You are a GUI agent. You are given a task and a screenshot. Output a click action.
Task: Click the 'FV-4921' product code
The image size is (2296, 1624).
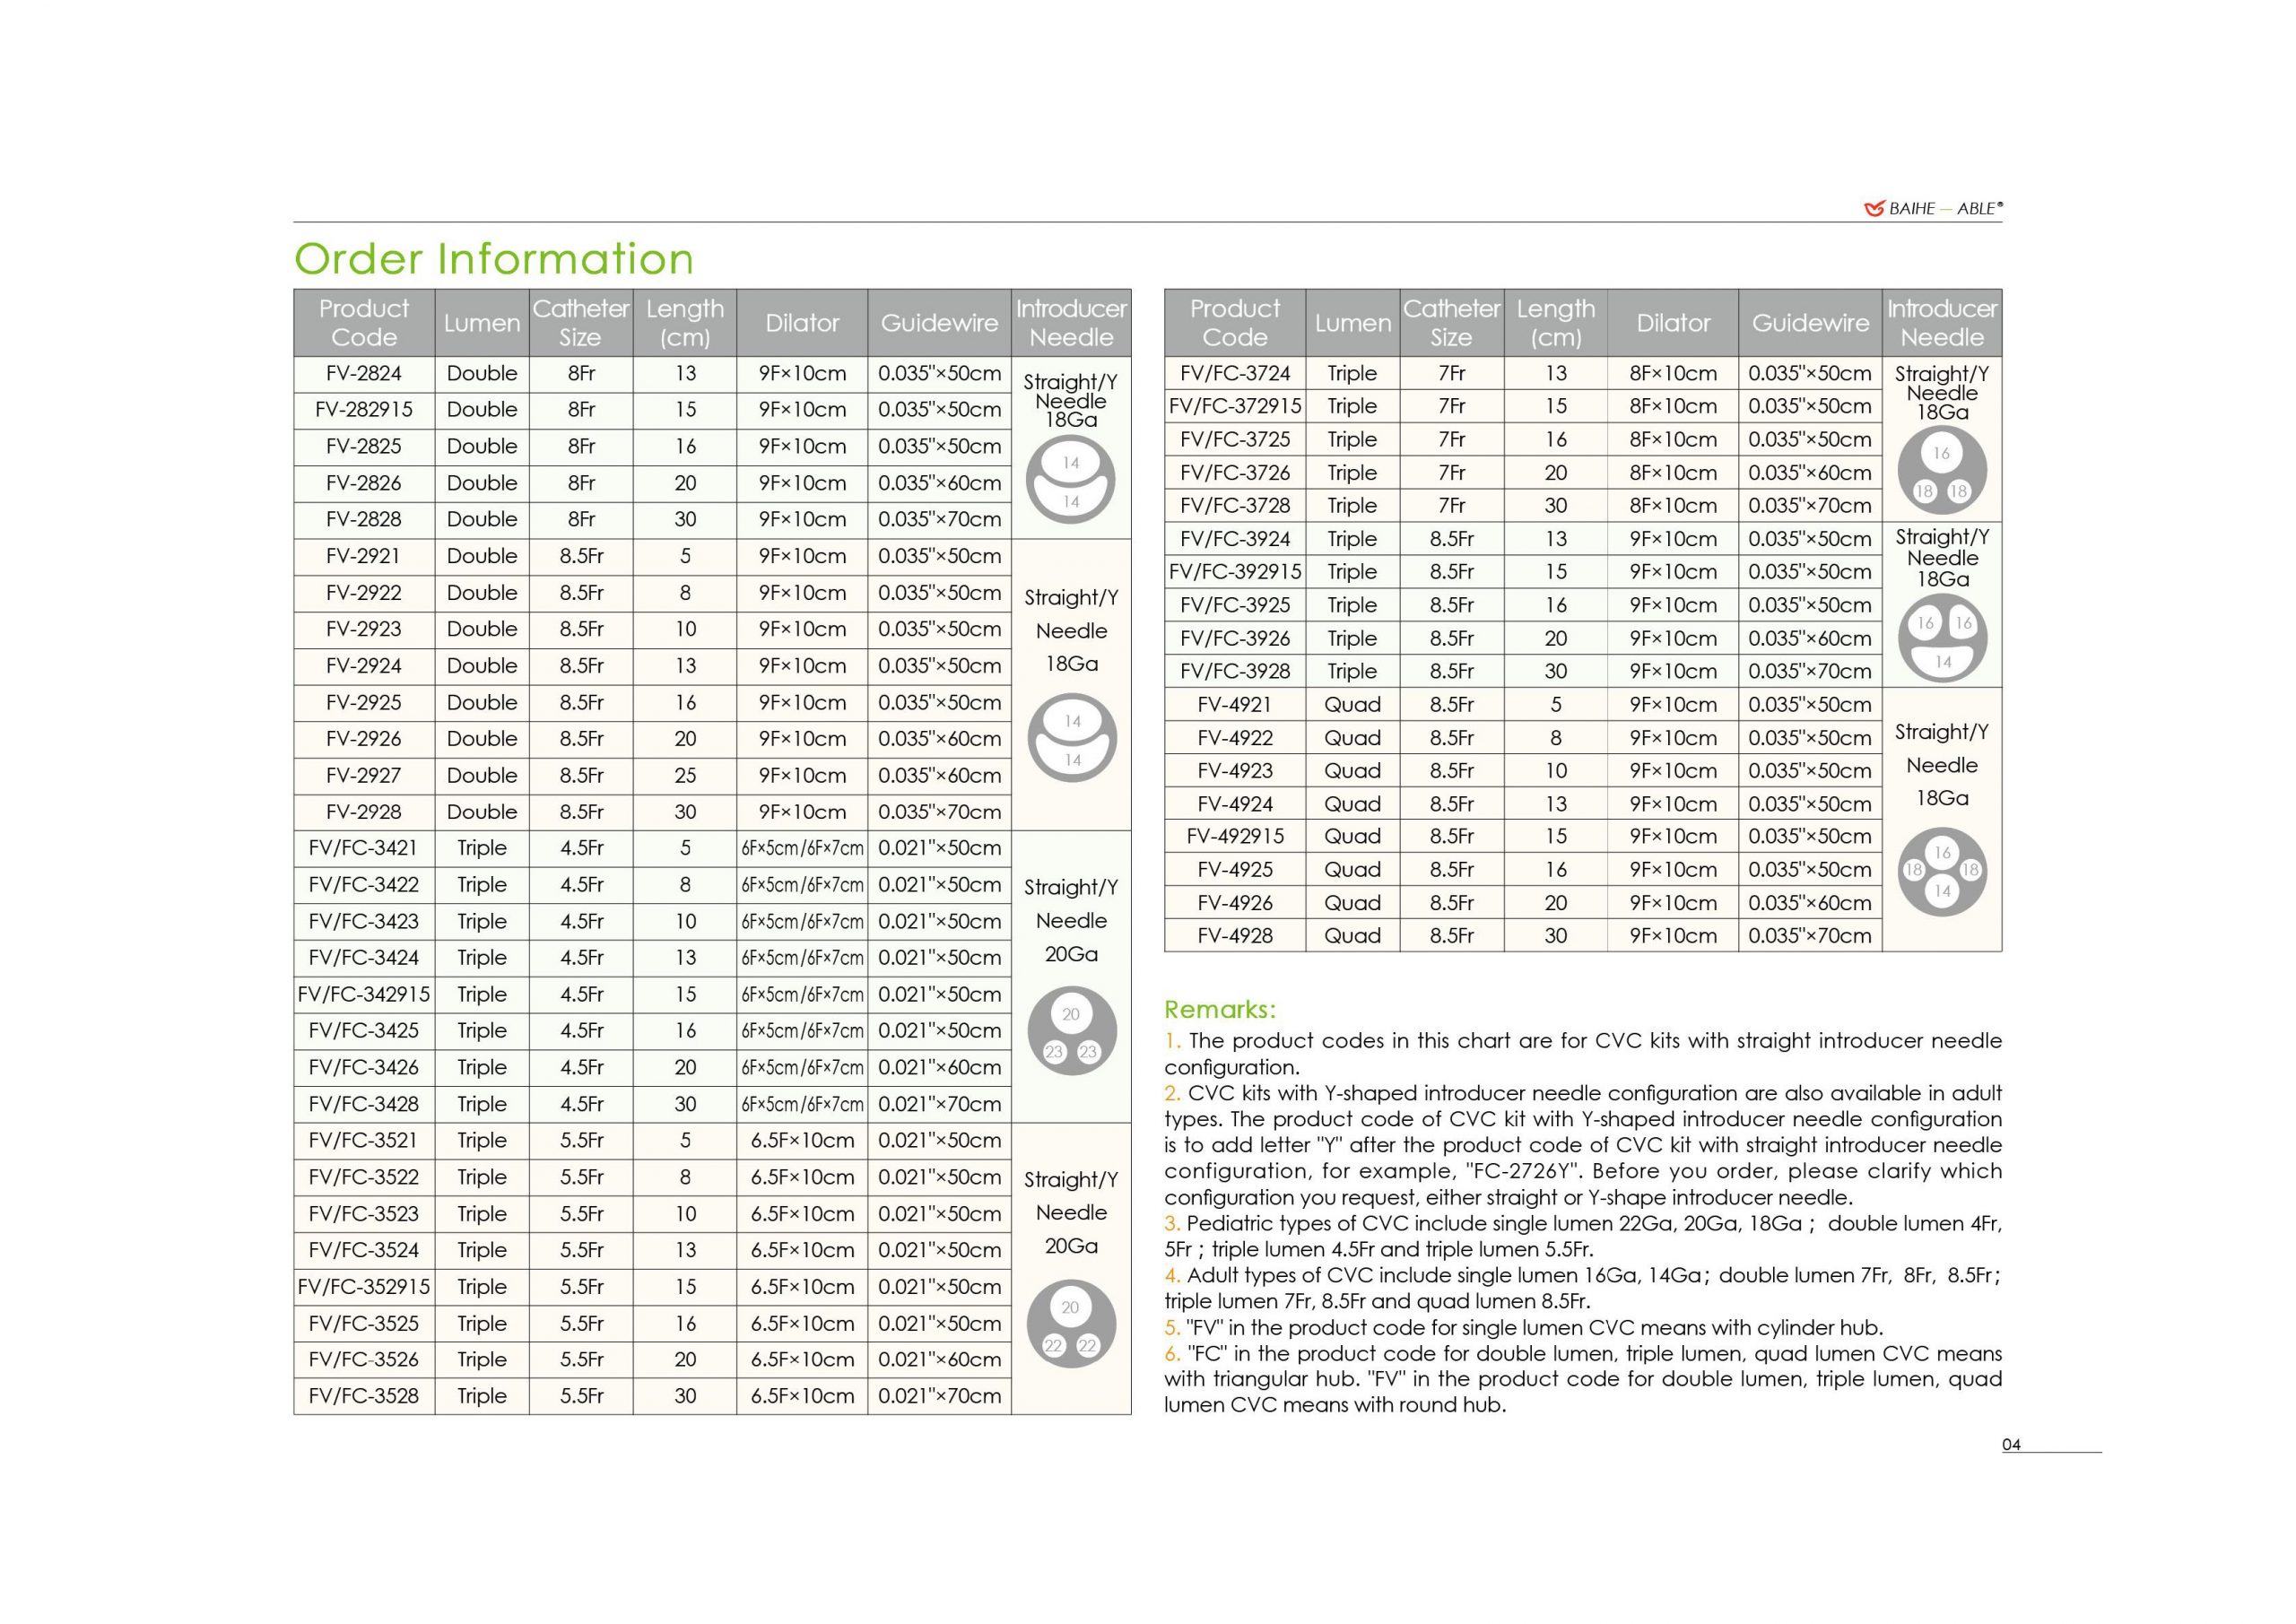[x=1235, y=705]
